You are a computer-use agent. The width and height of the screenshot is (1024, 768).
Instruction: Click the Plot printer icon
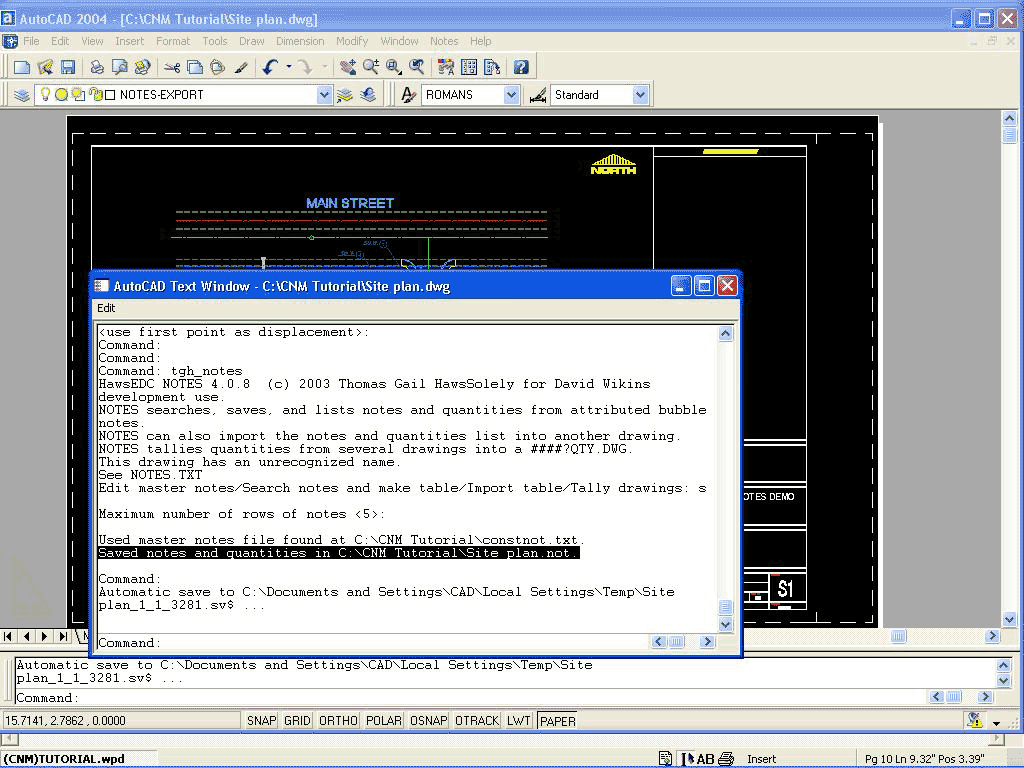[x=97, y=67]
